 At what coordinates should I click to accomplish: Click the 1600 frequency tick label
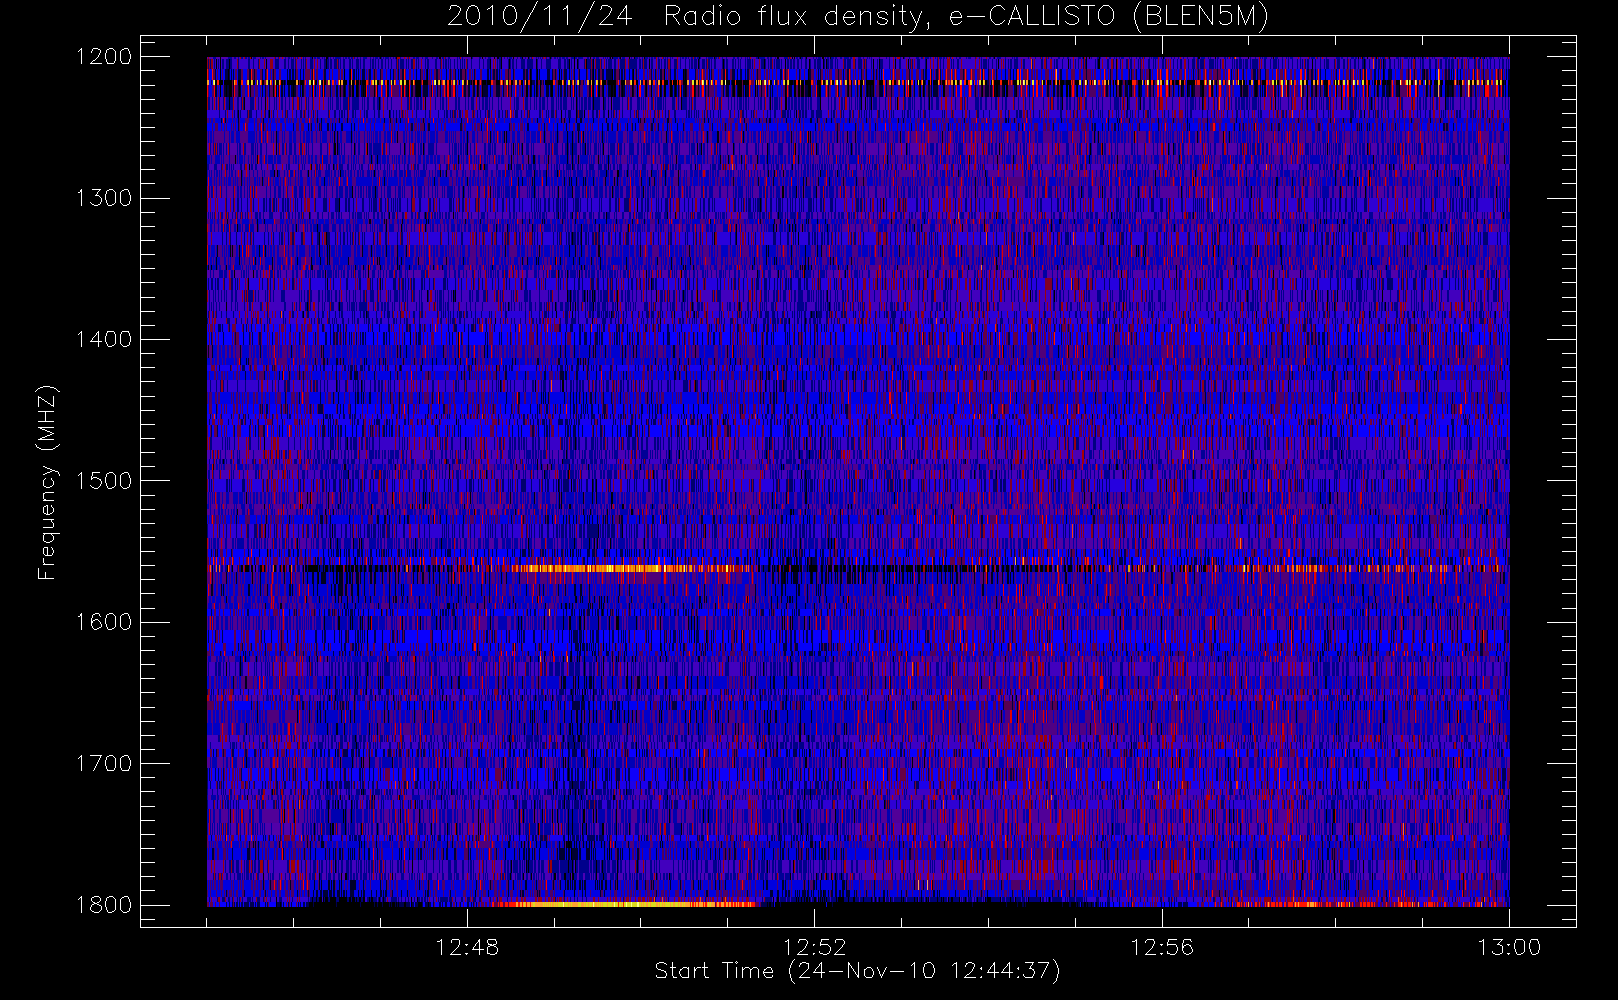click(104, 622)
